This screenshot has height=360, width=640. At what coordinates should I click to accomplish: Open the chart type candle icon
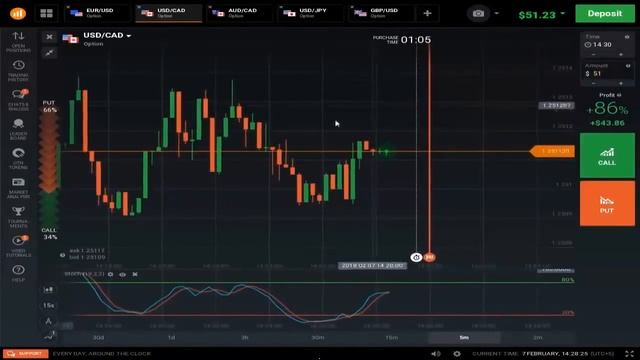(48, 290)
